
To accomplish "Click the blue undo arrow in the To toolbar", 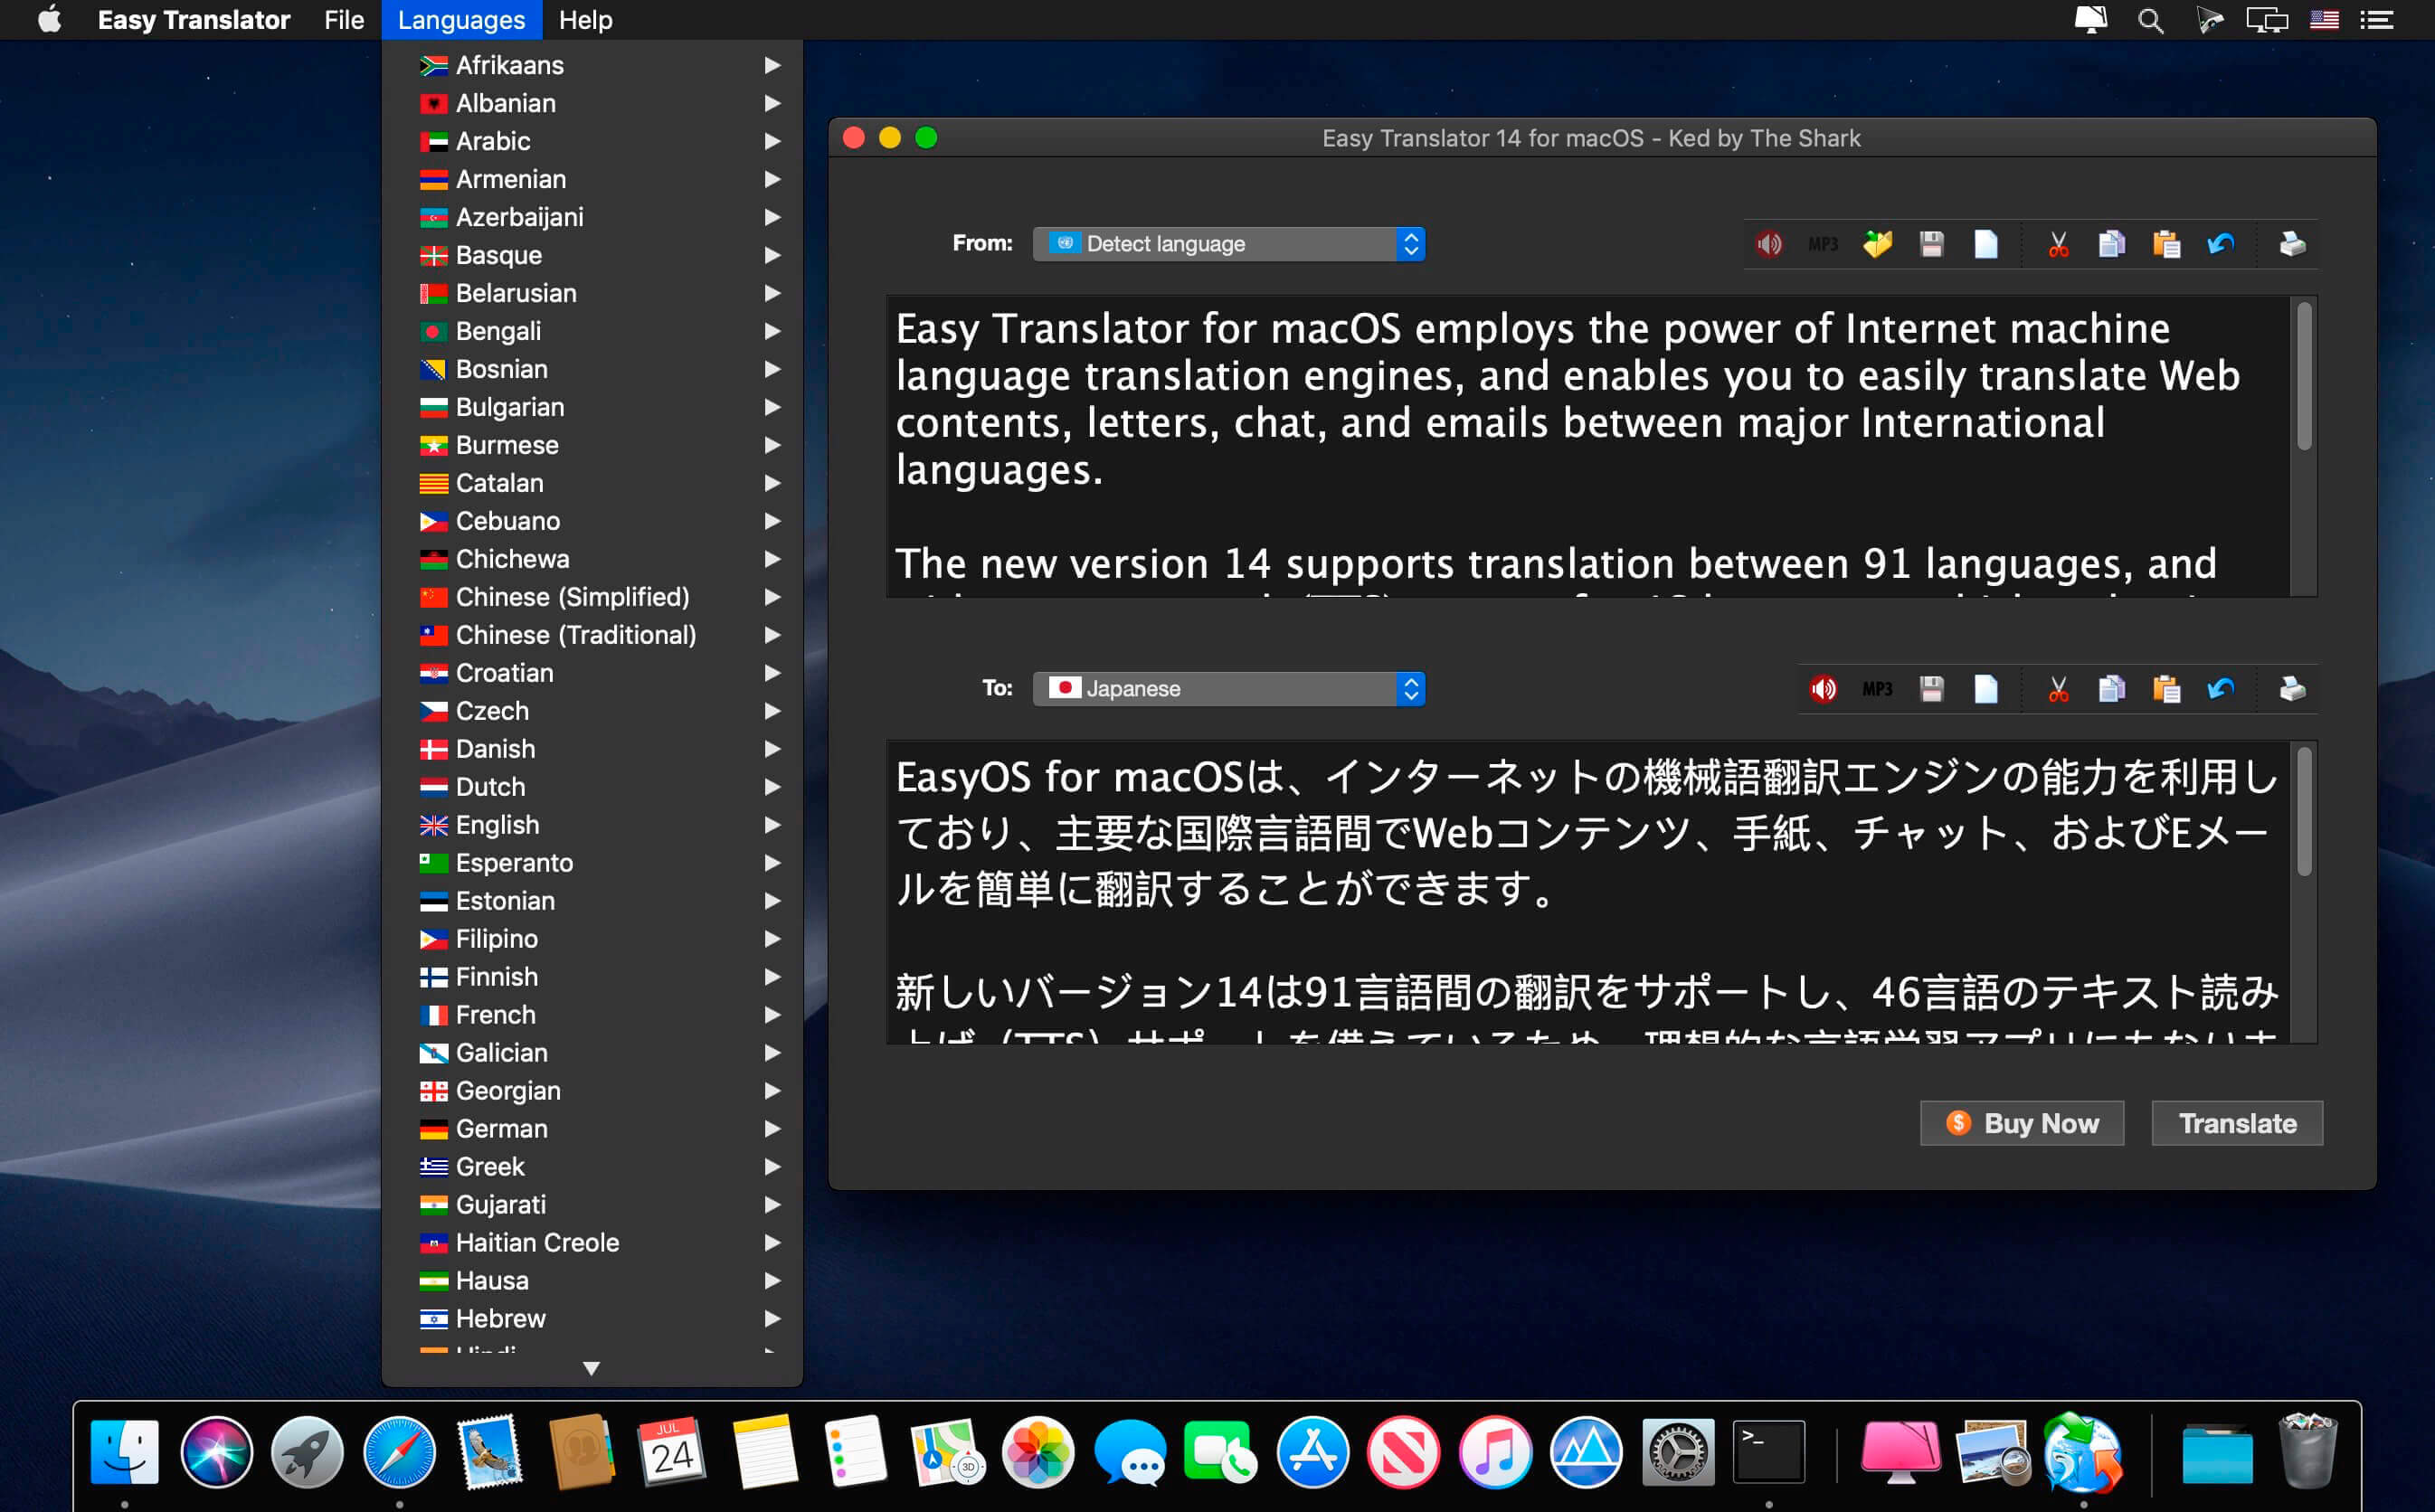I will (x=2221, y=688).
